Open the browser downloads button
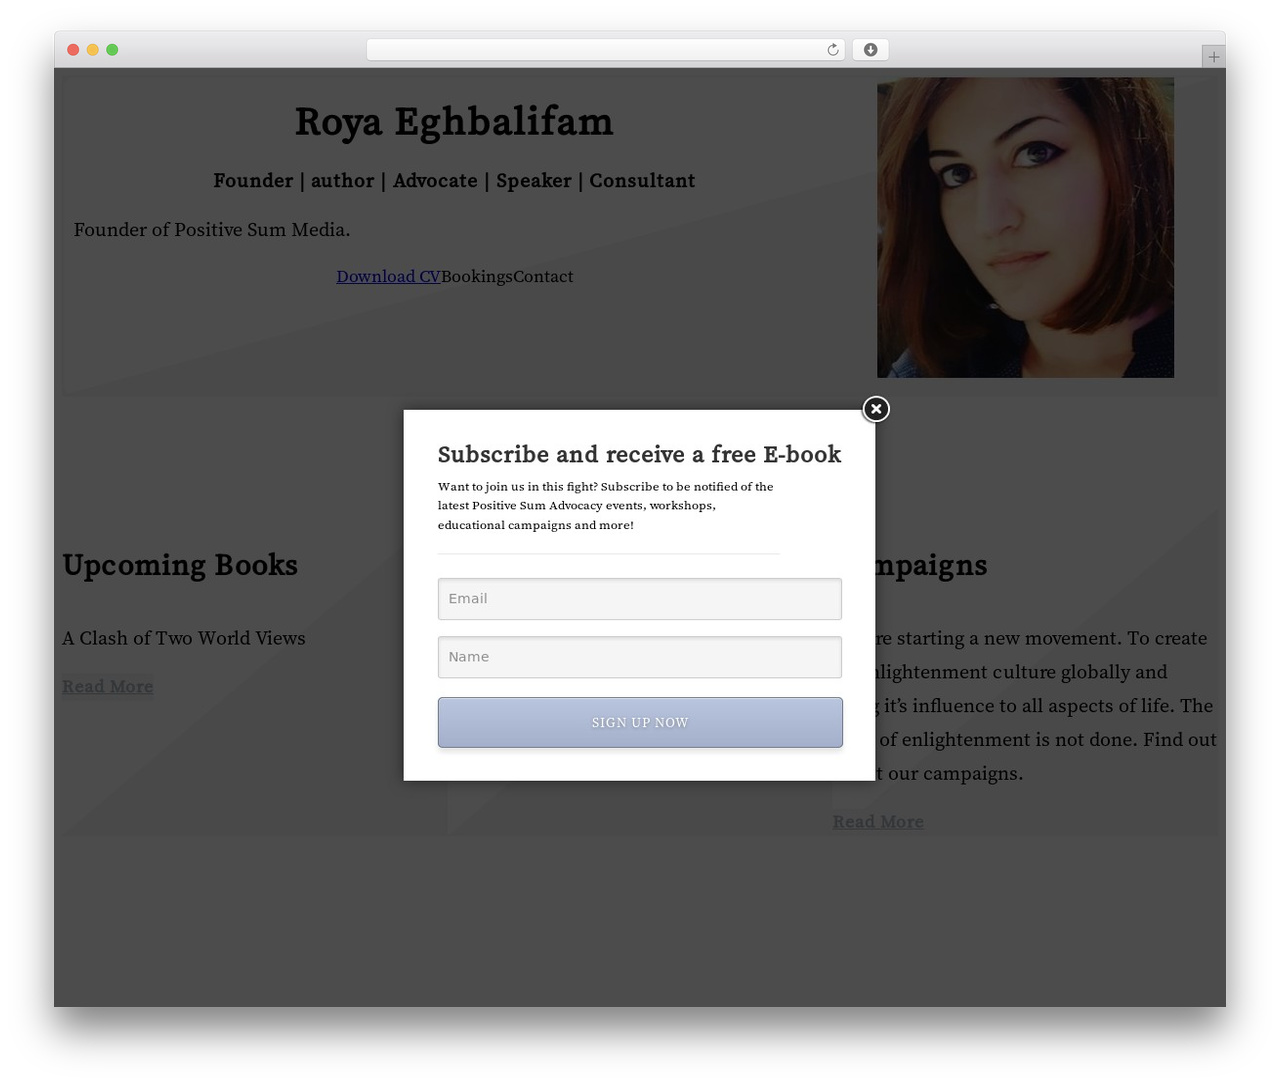 pyautogui.click(x=870, y=50)
